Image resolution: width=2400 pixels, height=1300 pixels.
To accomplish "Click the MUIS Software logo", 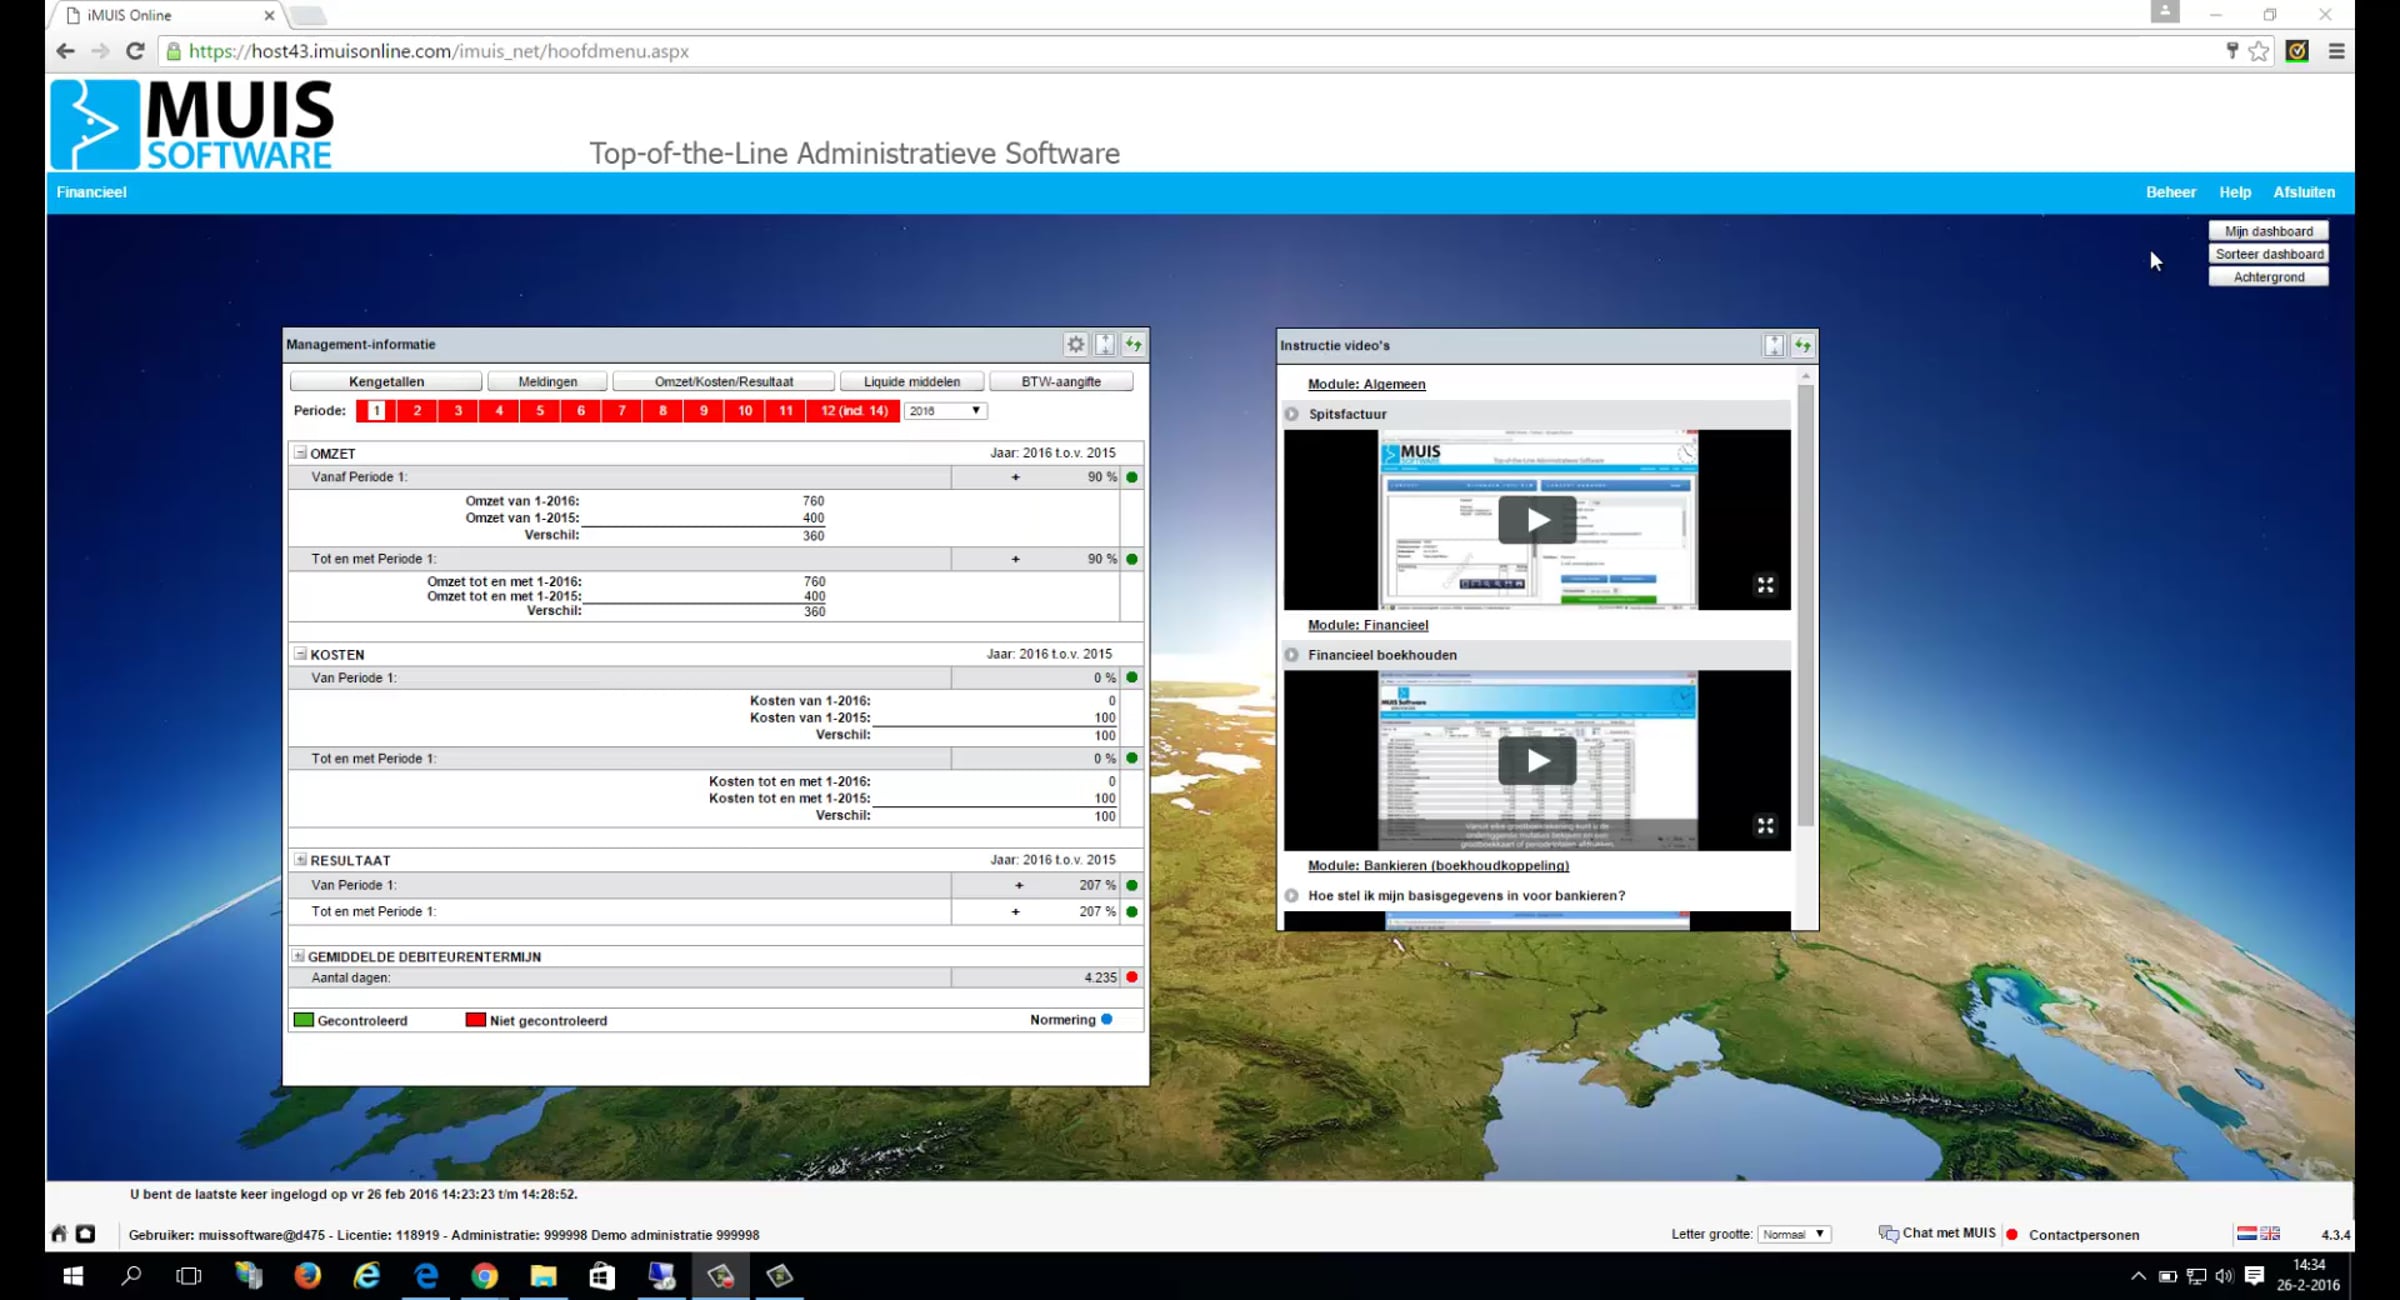I will coord(192,125).
